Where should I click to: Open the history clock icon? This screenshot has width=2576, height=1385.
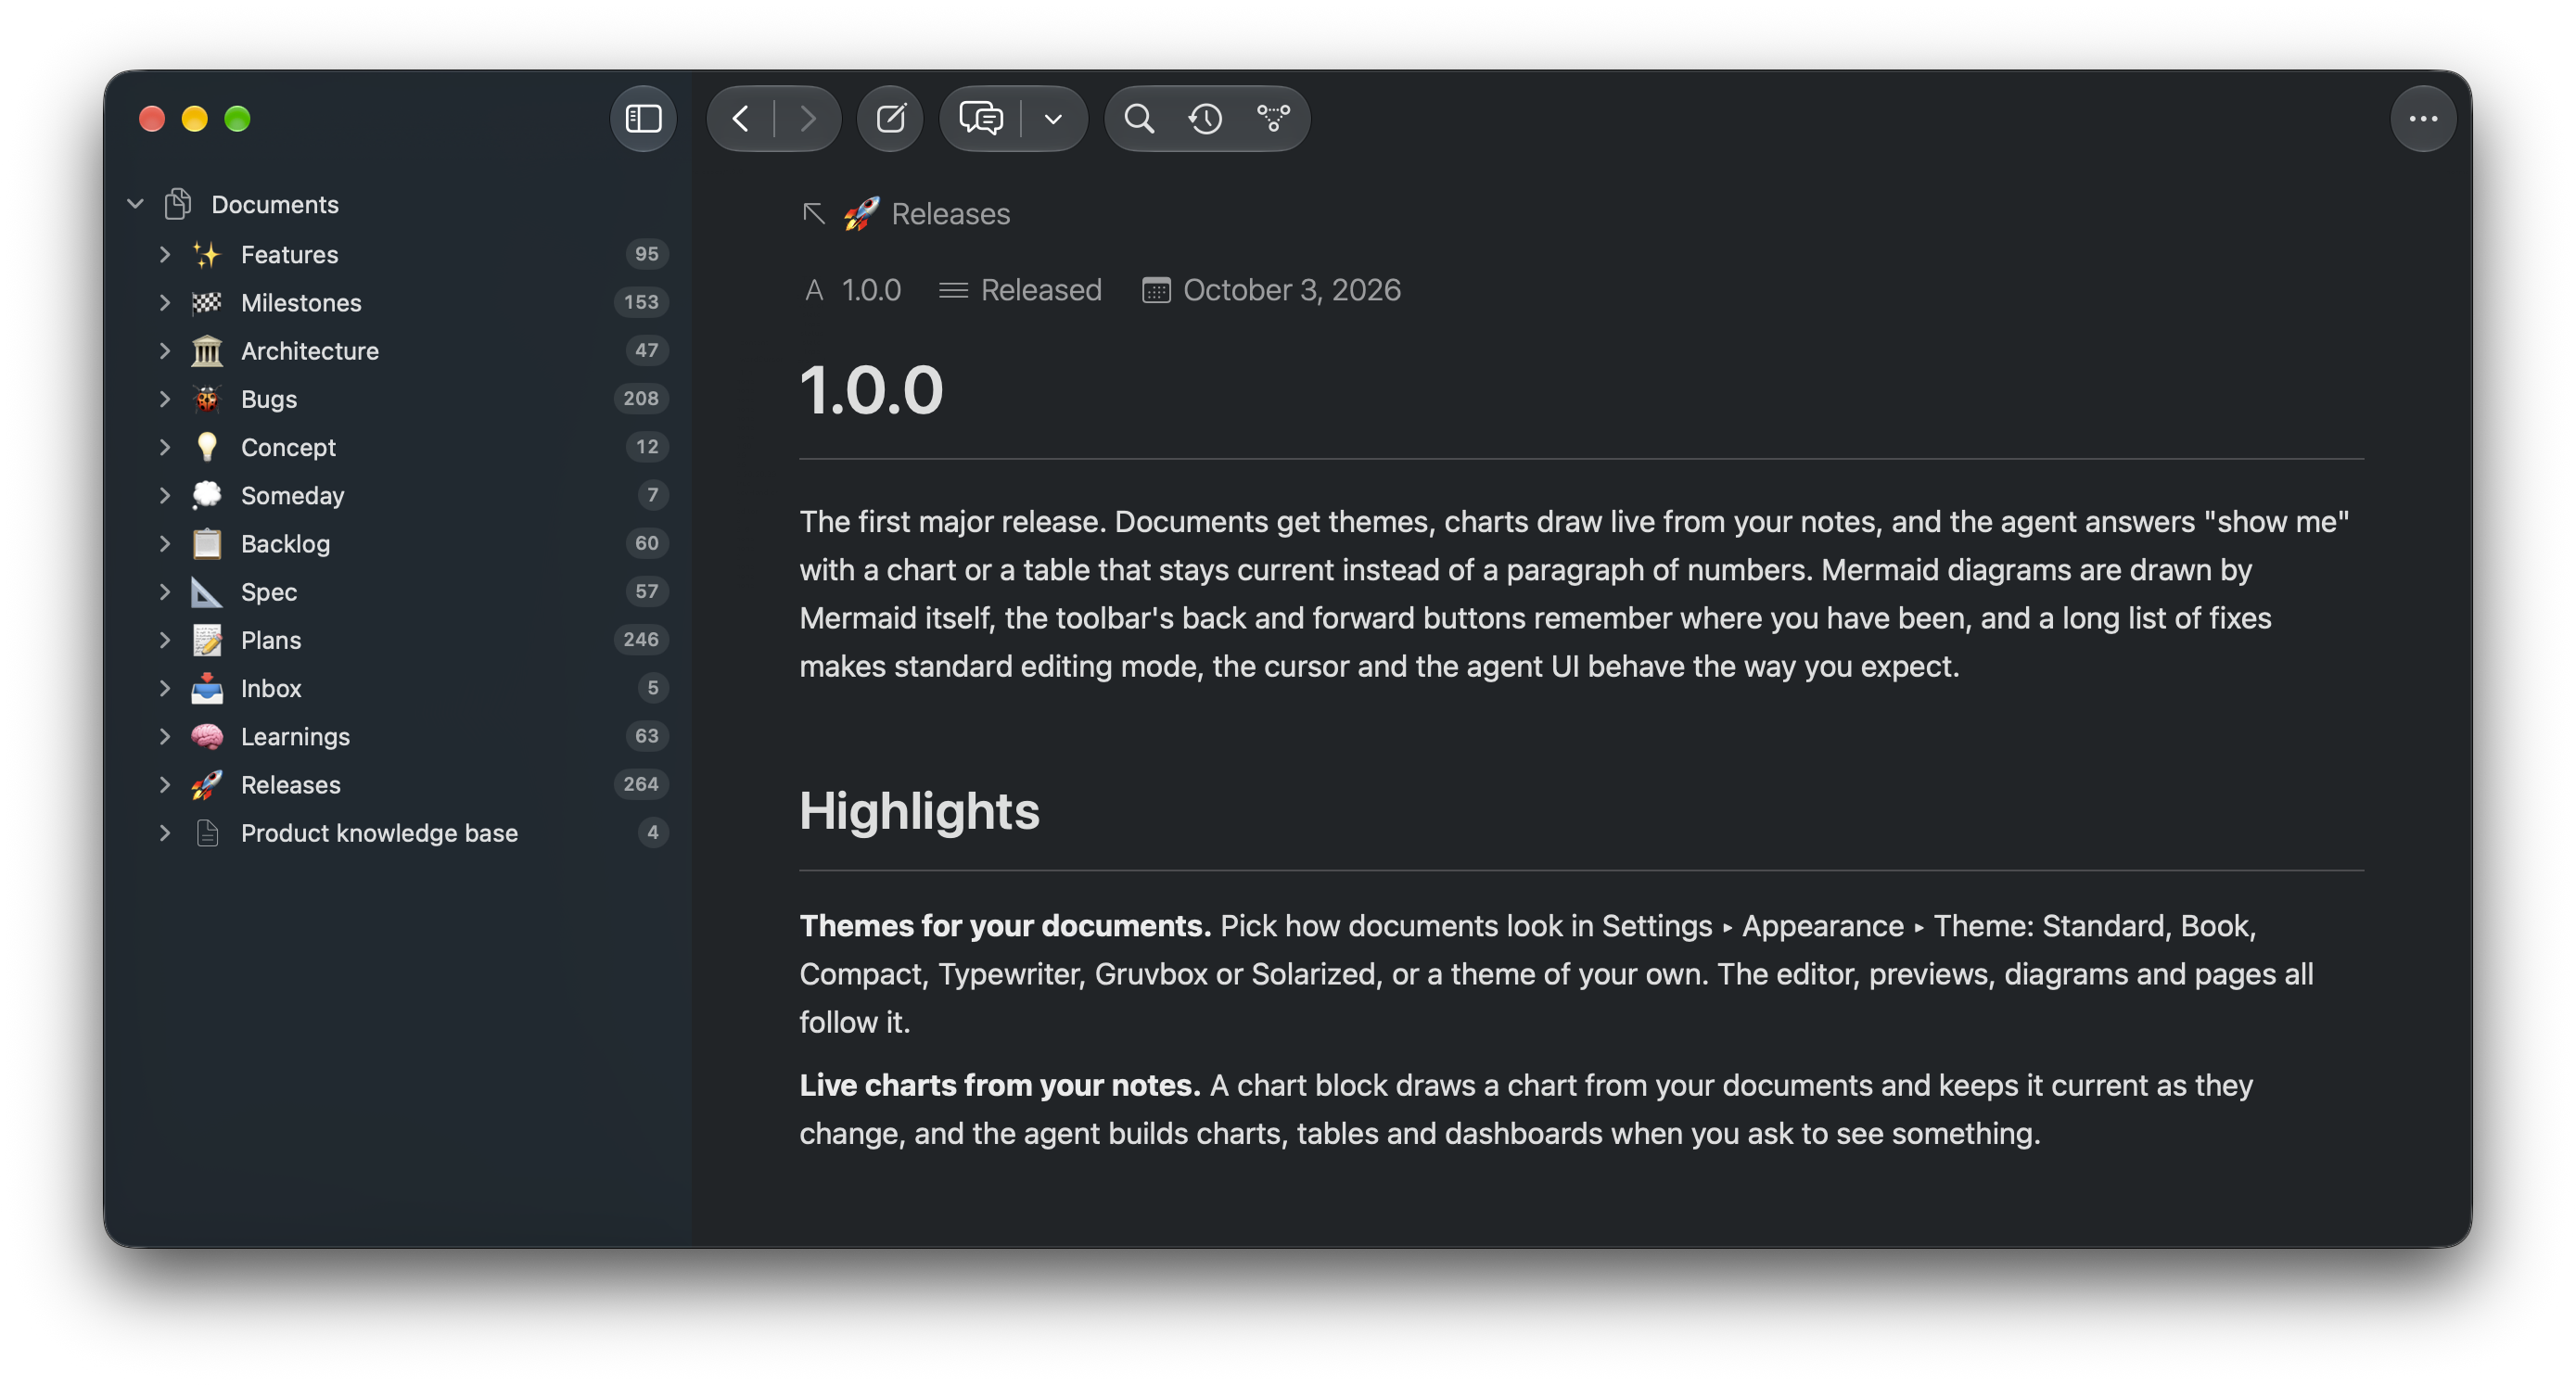1205,119
